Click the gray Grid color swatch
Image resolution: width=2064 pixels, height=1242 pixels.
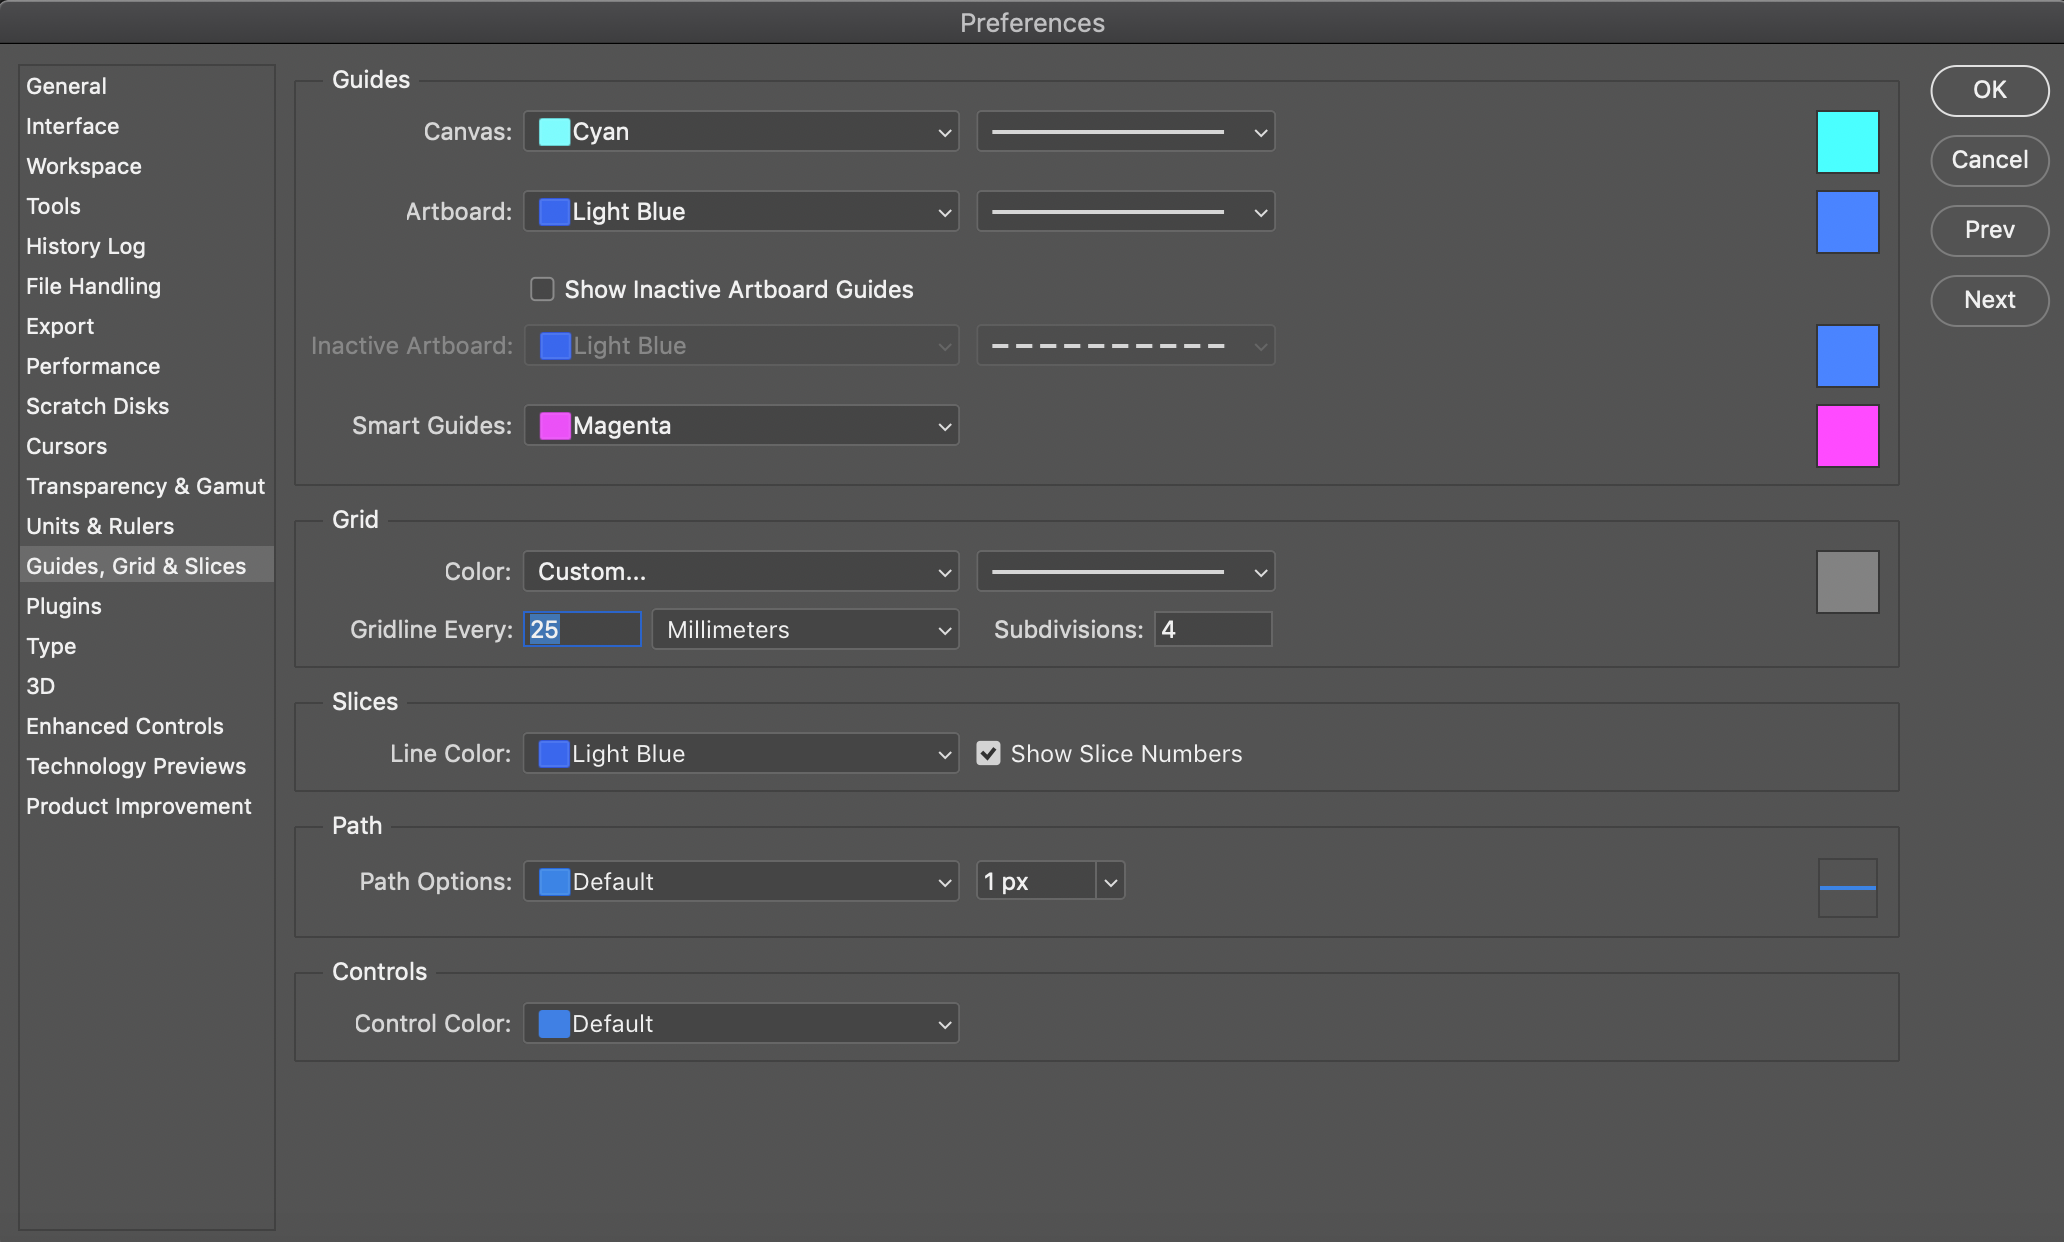(x=1847, y=582)
